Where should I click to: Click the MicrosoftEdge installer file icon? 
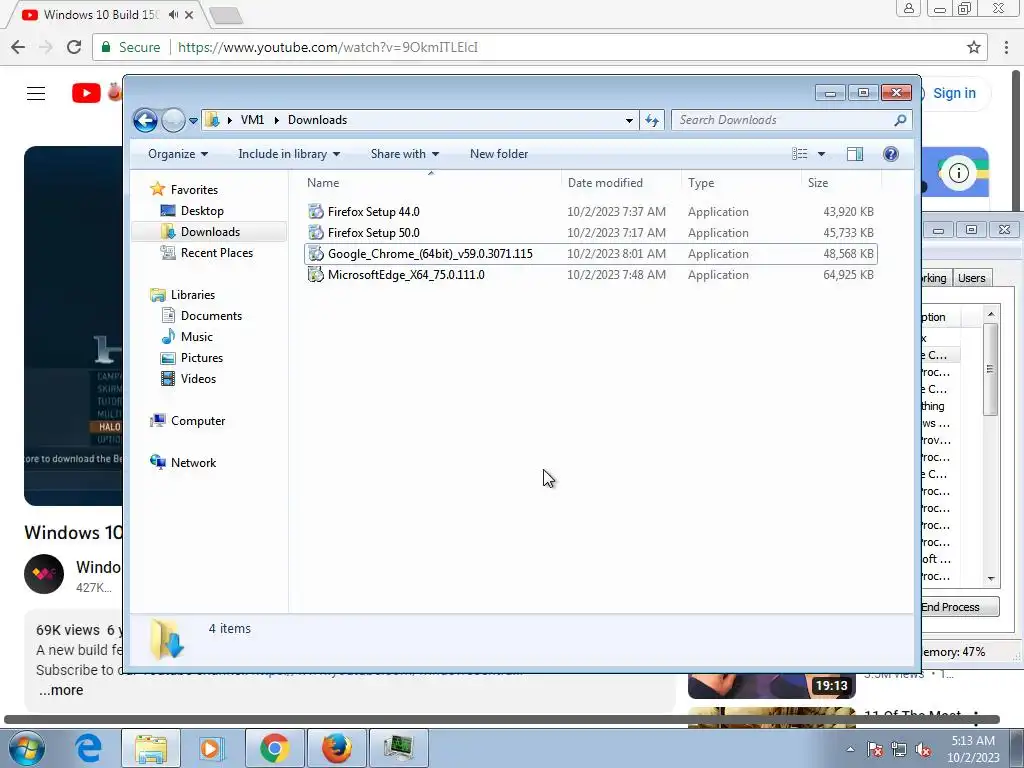click(316, 275)
